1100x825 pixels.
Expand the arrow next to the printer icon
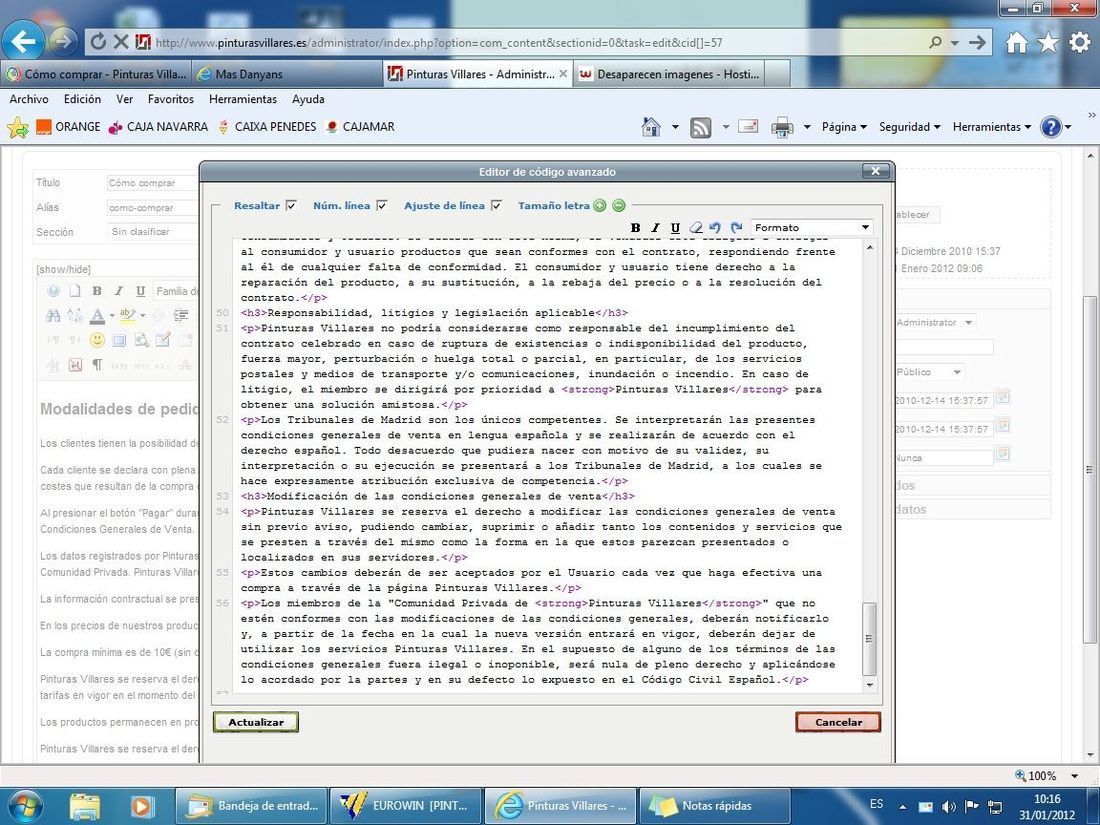(x=807, y=128)
